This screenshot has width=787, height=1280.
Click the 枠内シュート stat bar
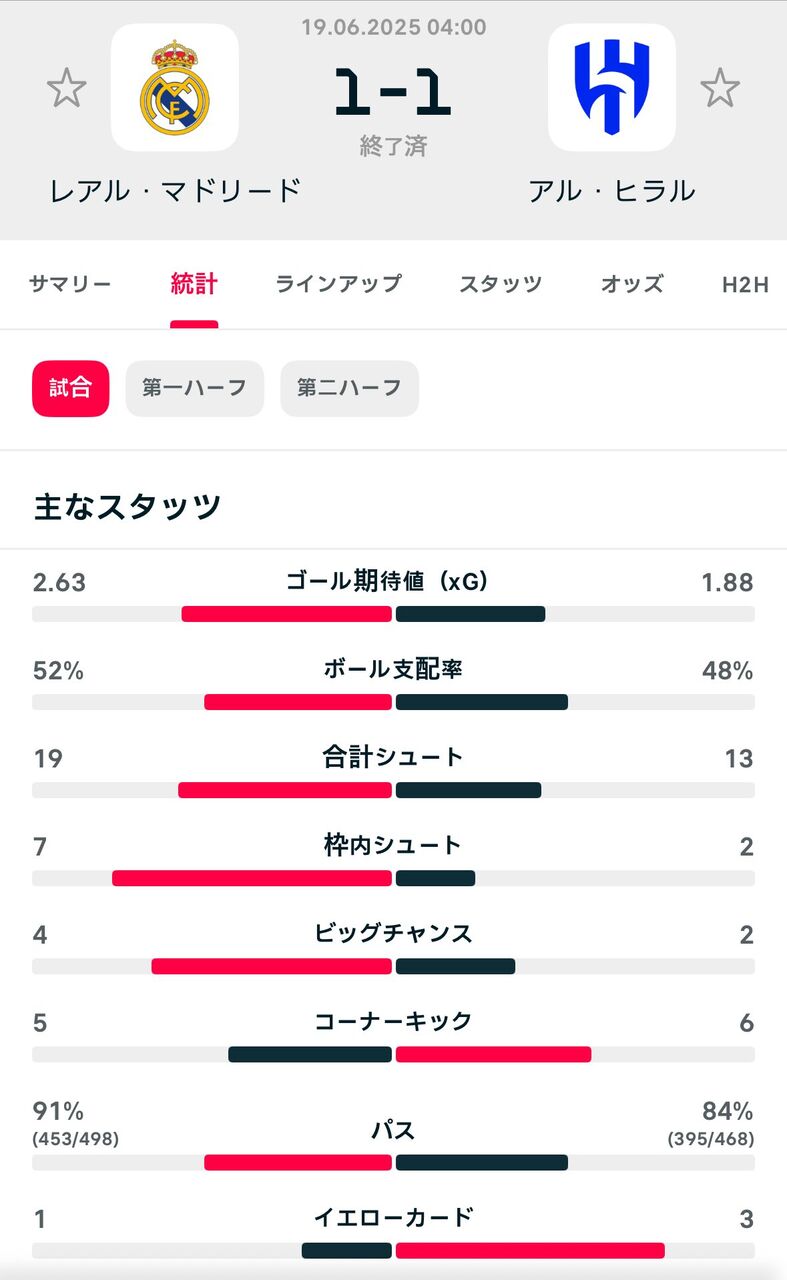click(x=393, y=878)
